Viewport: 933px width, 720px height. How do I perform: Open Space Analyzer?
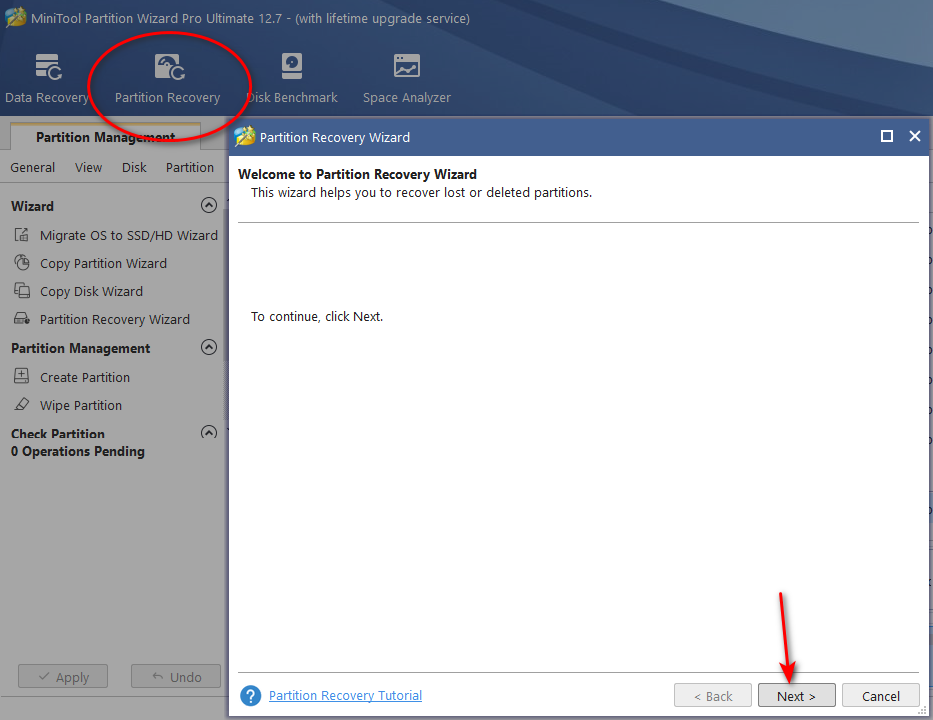(407, 79)
